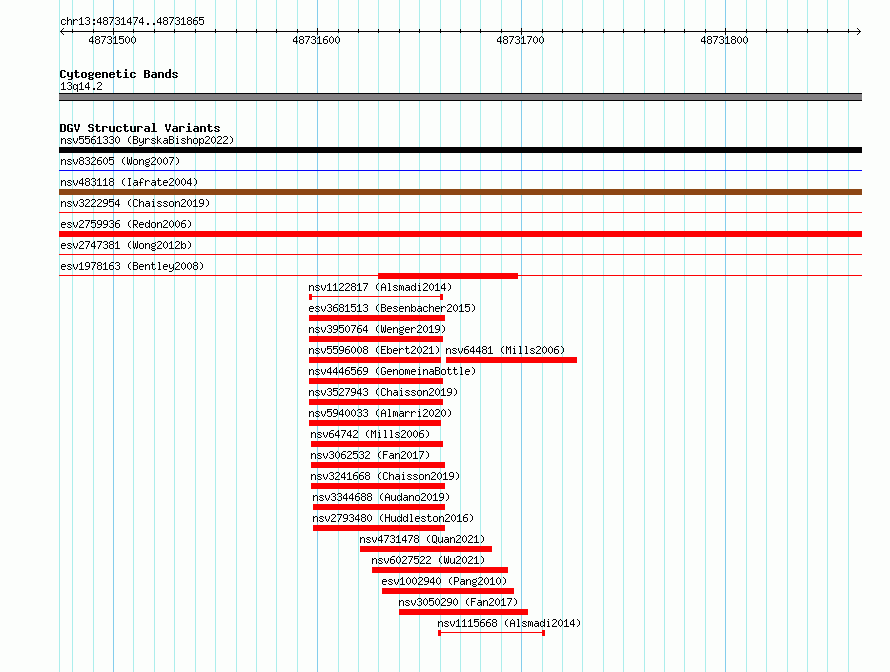
Task: Click nsv6027522 (Wu2021) variant label
Action: coord(428,560)
